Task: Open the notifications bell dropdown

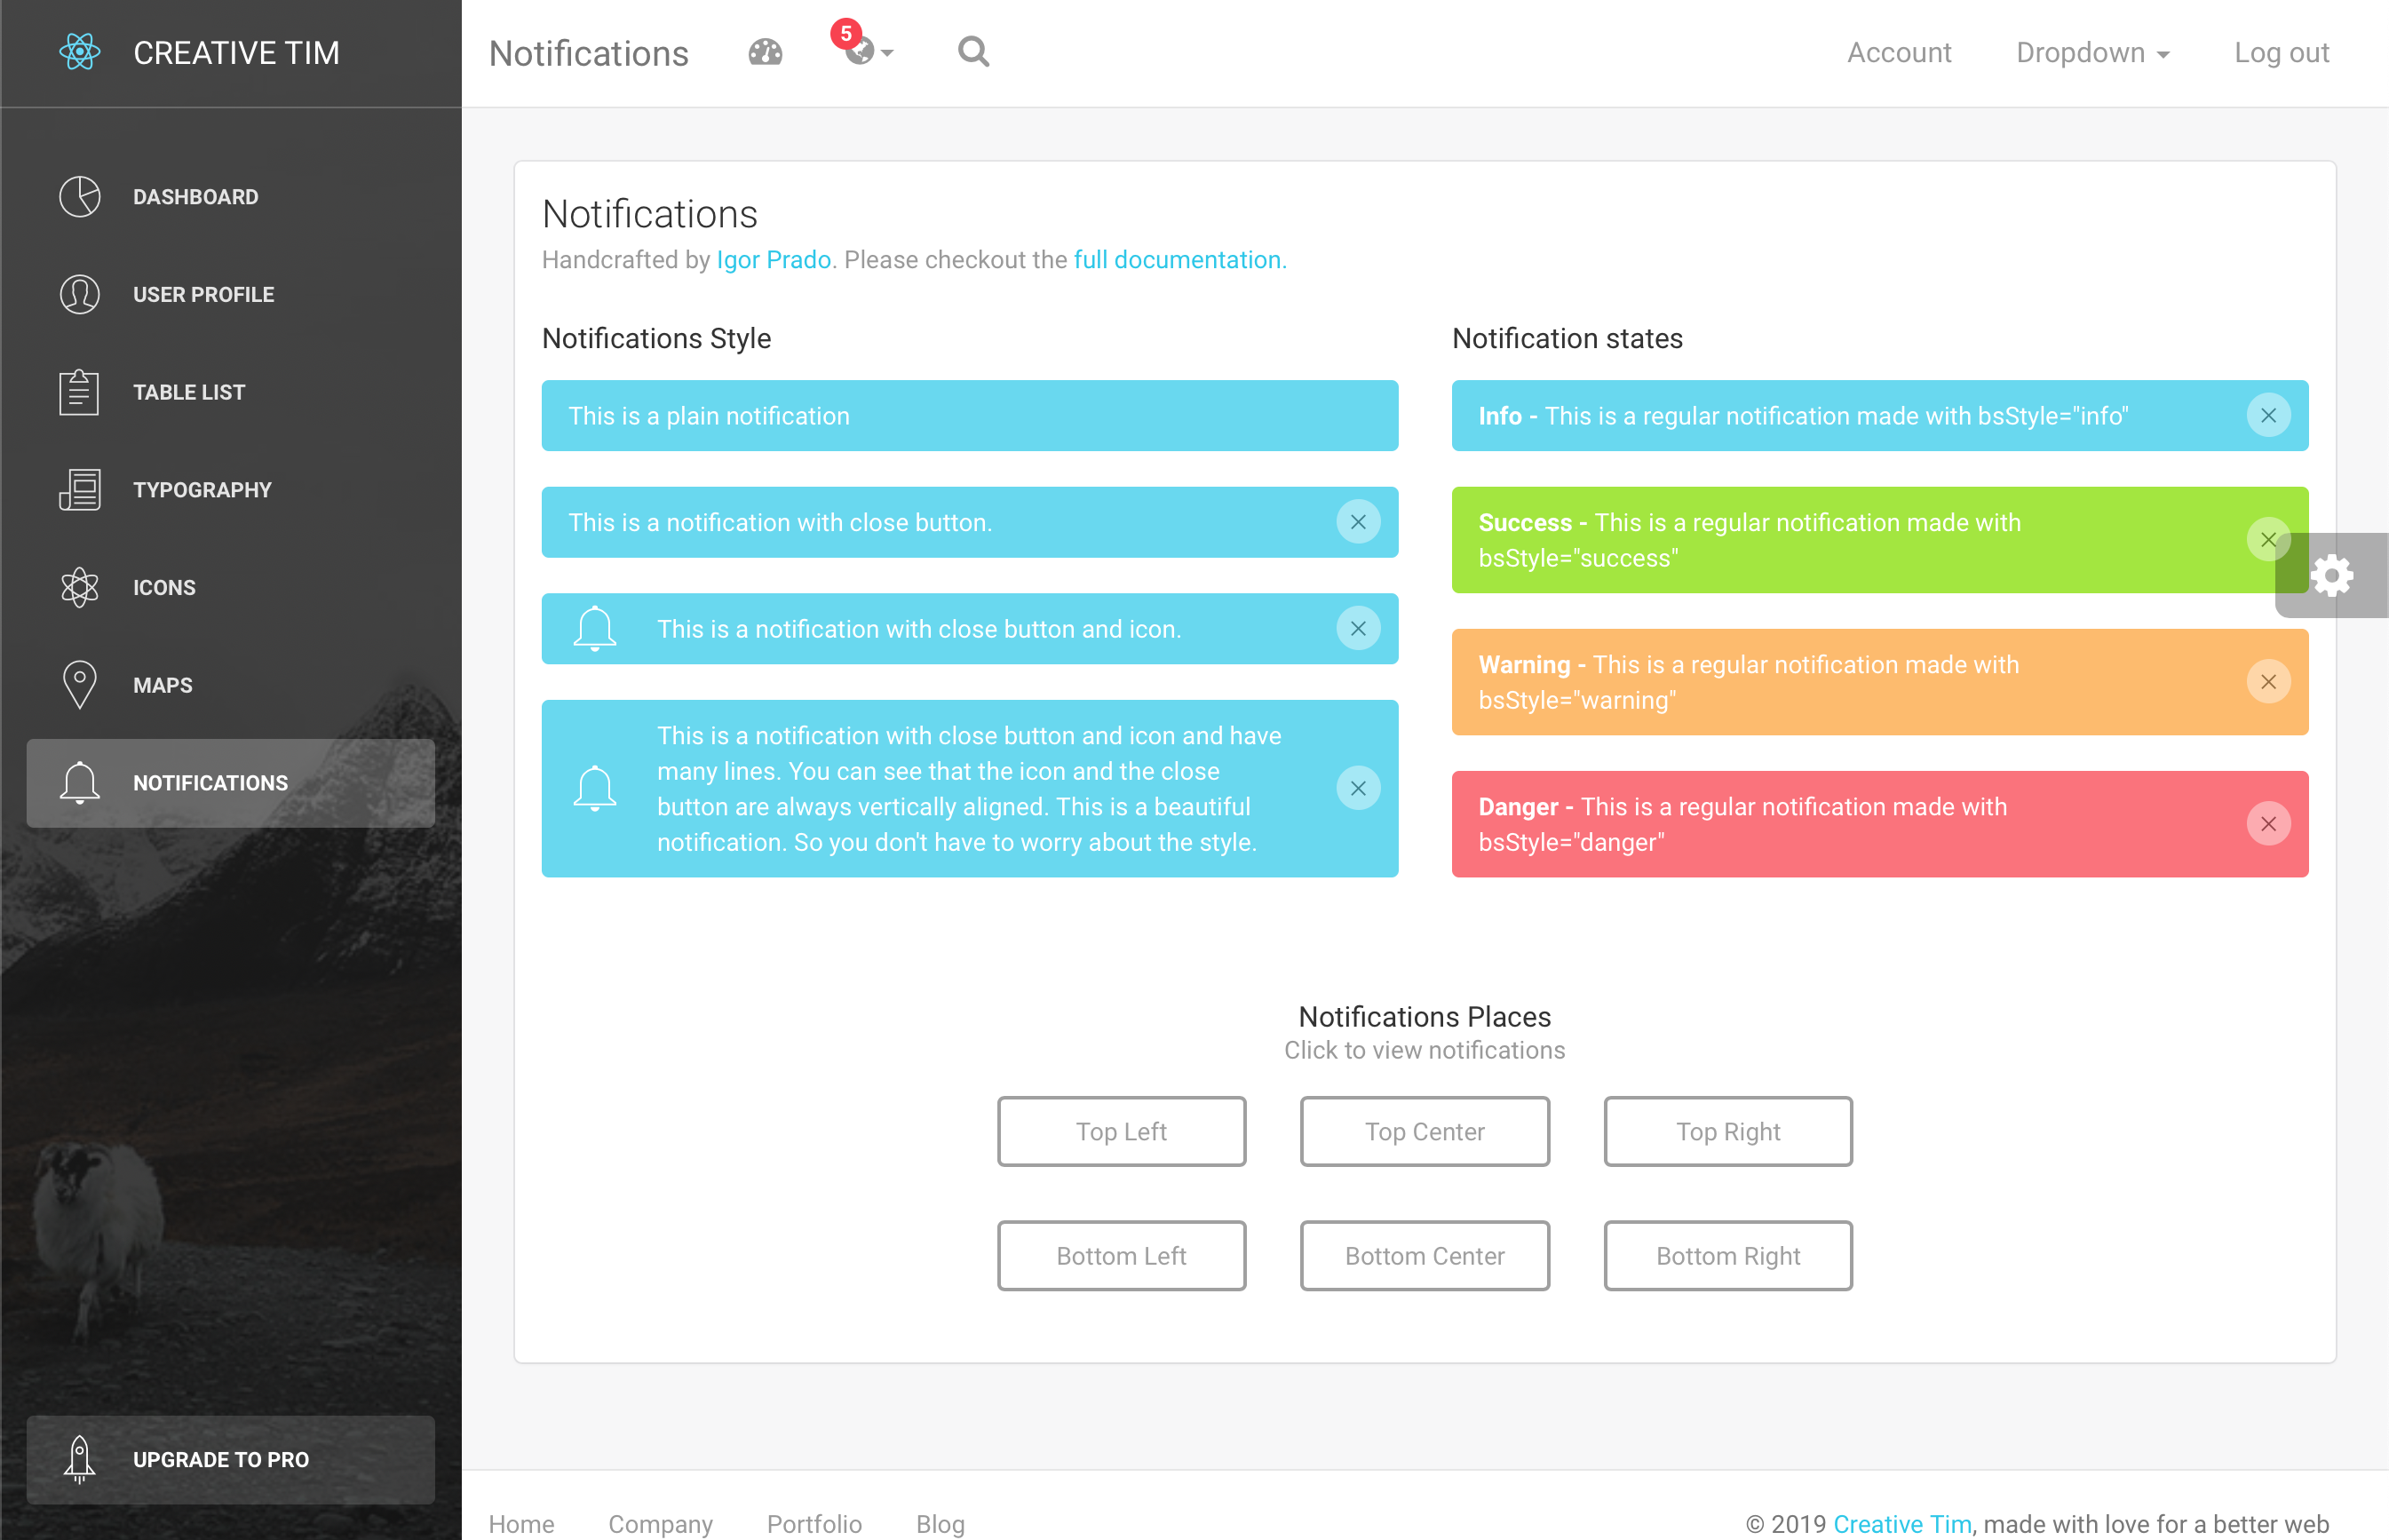Action: pyautogui.click(x=861, y=52)
